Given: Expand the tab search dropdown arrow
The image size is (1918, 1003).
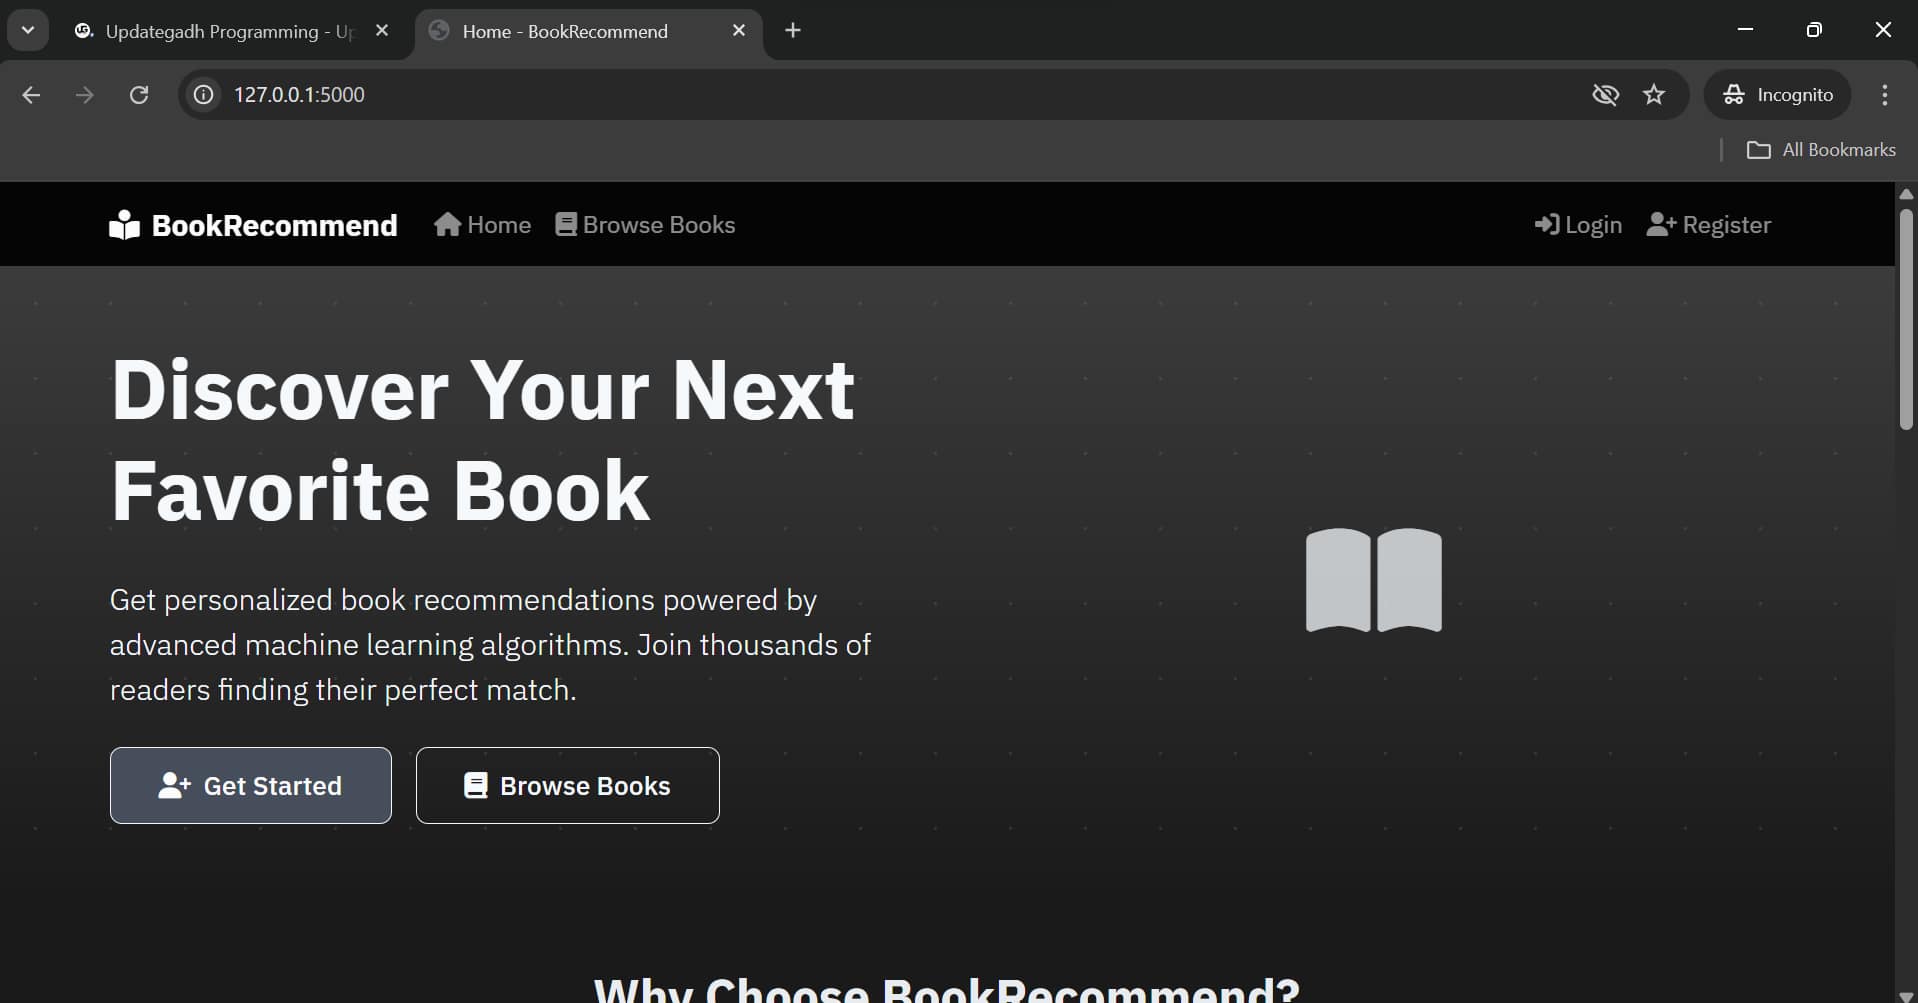Looking at the screenshot, I should 28,30.
